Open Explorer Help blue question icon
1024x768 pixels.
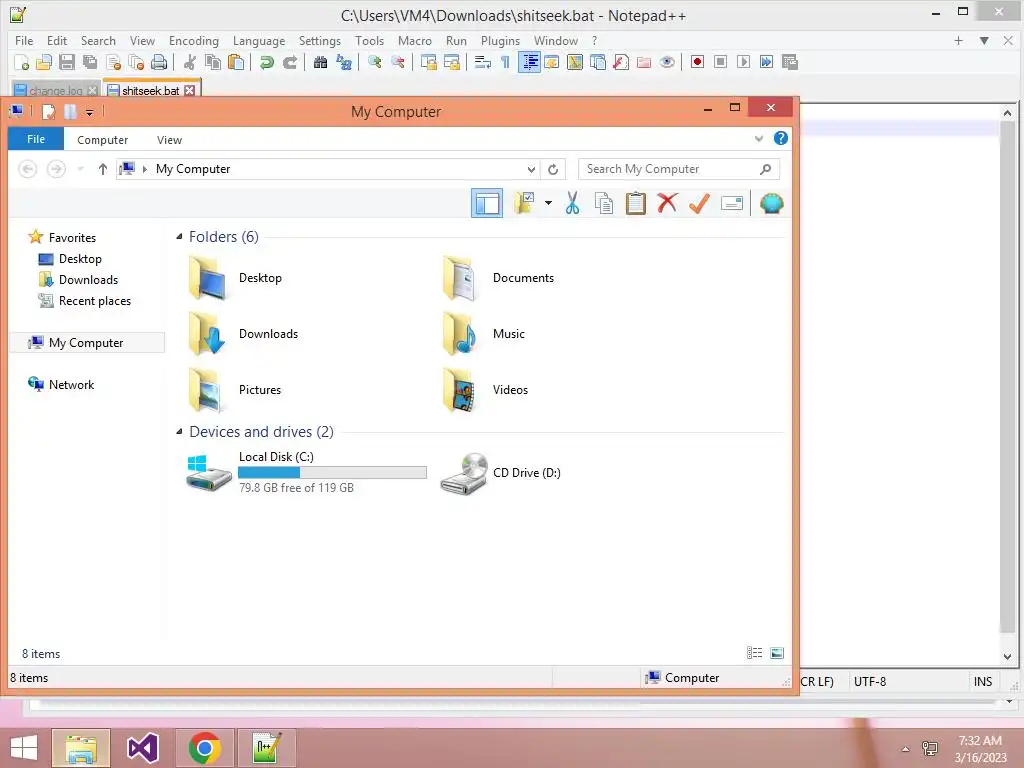click(780, 138)
